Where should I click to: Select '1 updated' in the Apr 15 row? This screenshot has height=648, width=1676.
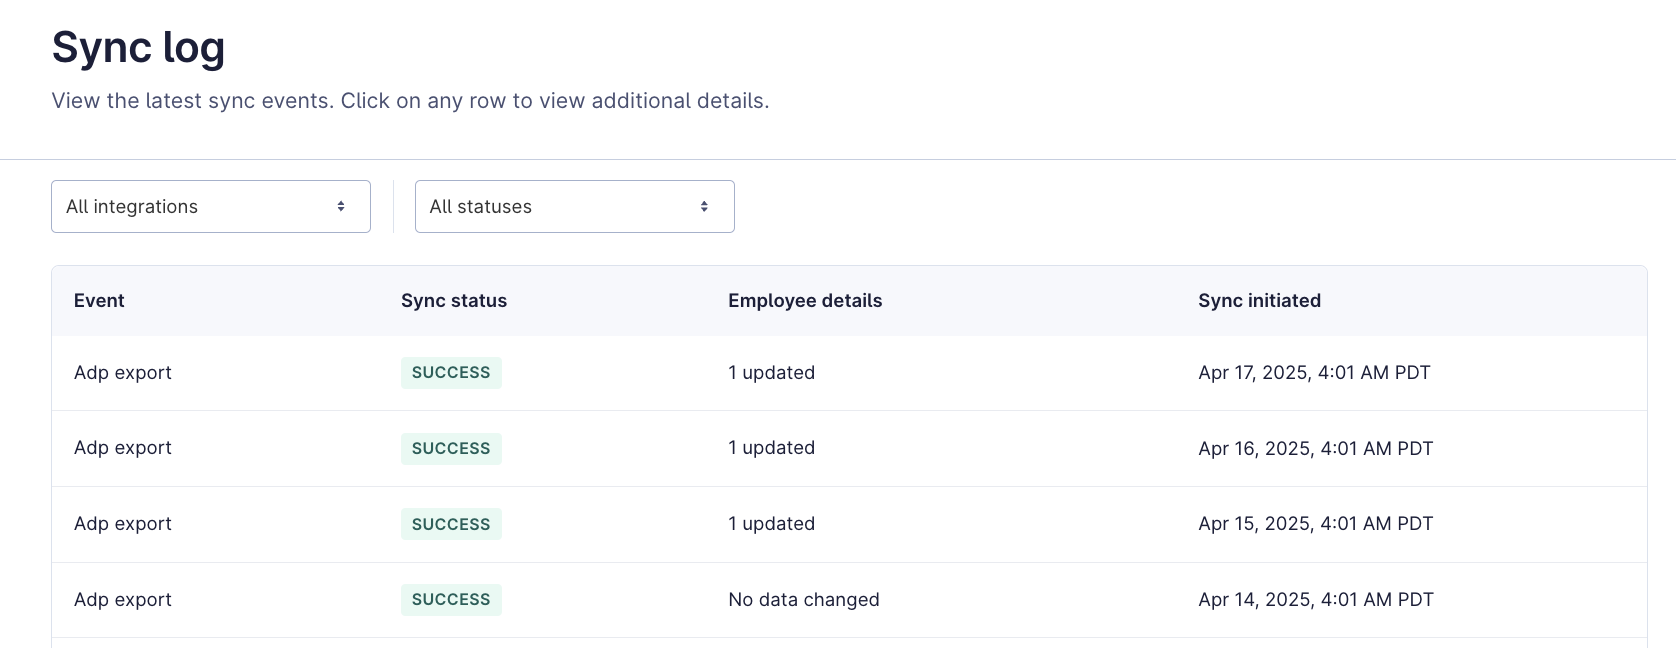point(771,524)
